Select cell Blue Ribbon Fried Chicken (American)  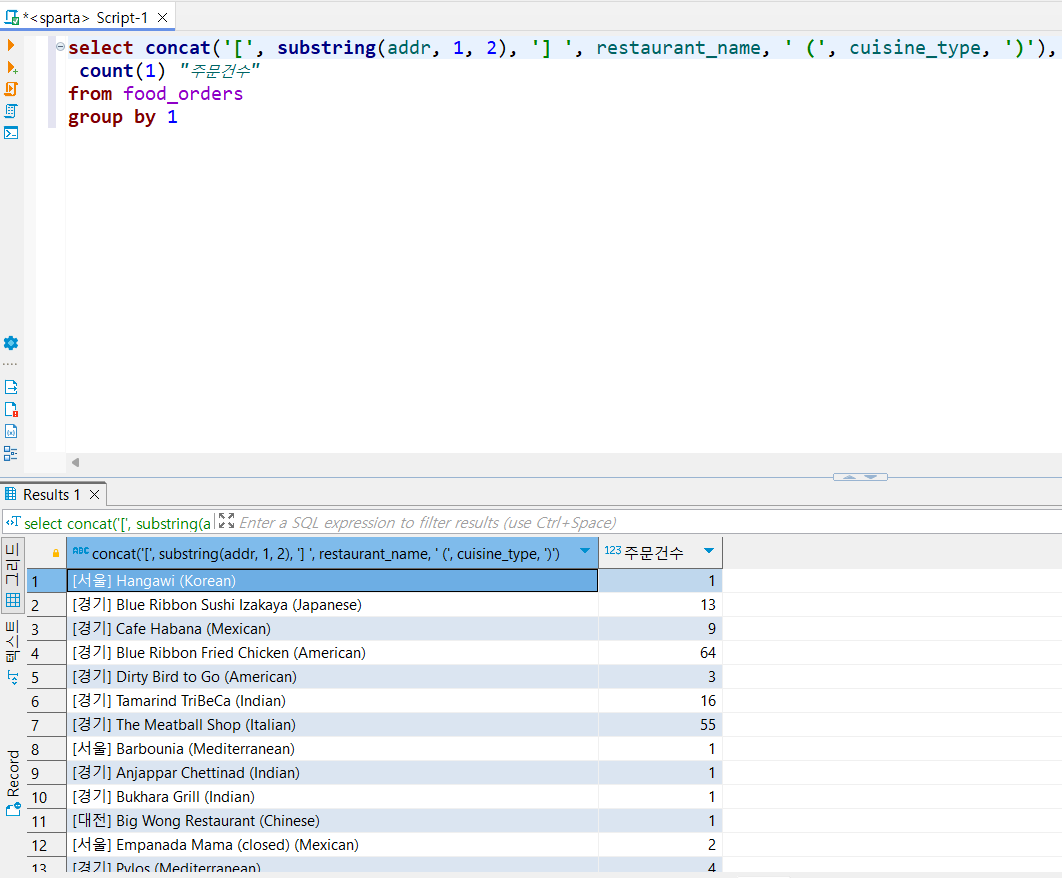pos(332,652)
